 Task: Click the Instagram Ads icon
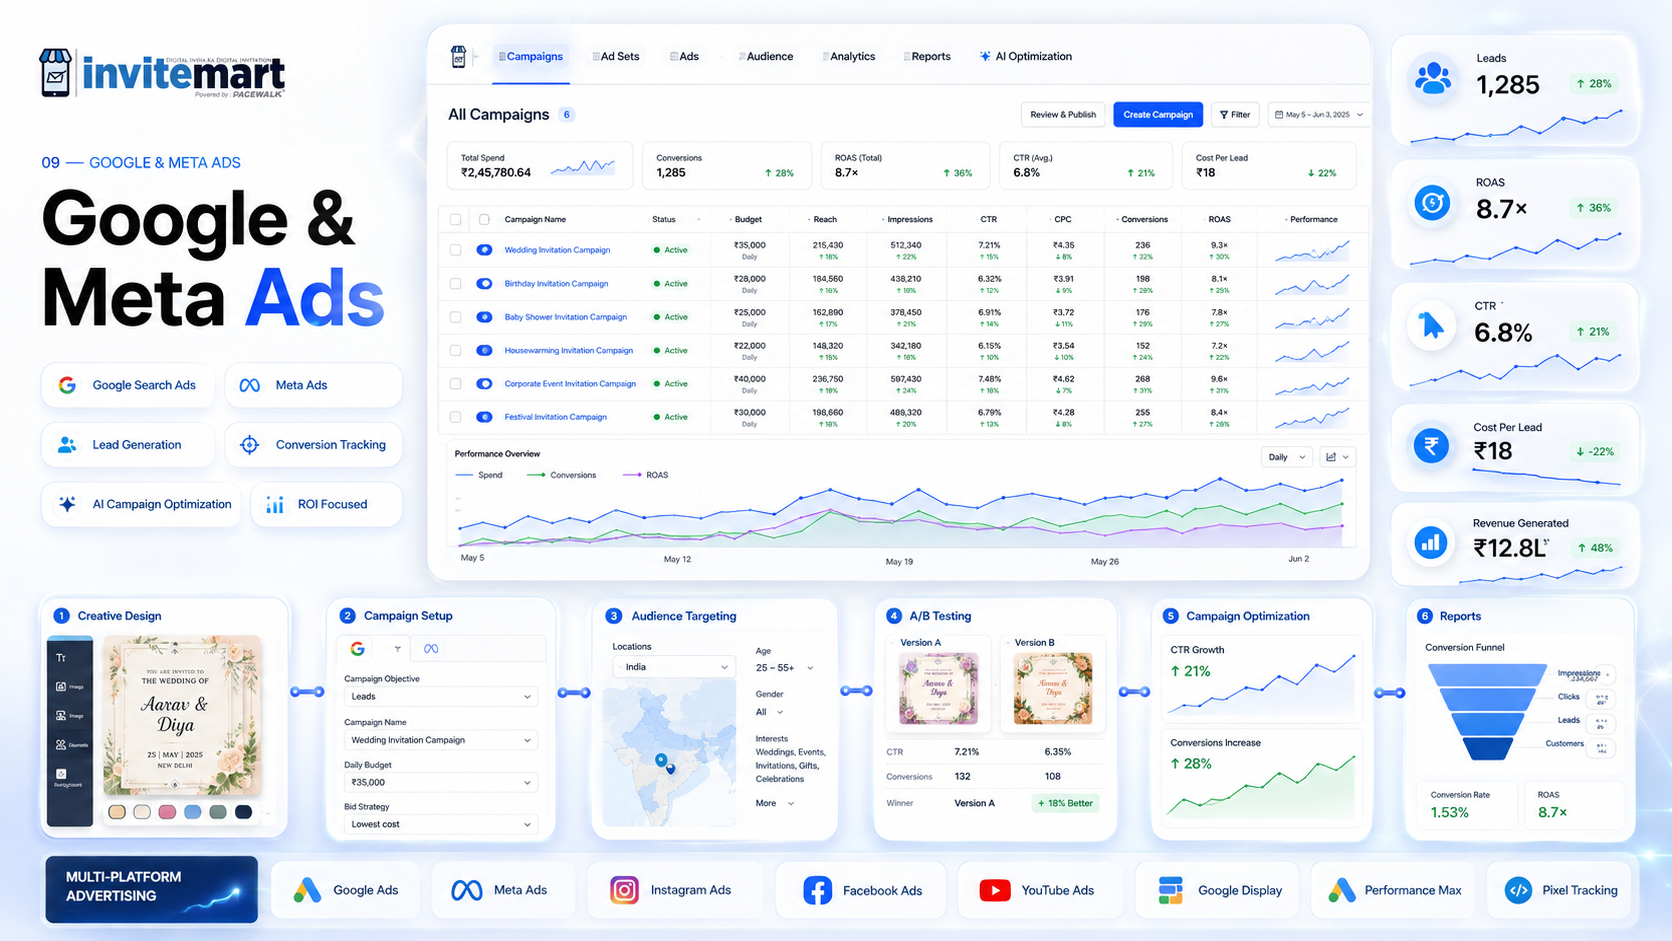(624, 890)
